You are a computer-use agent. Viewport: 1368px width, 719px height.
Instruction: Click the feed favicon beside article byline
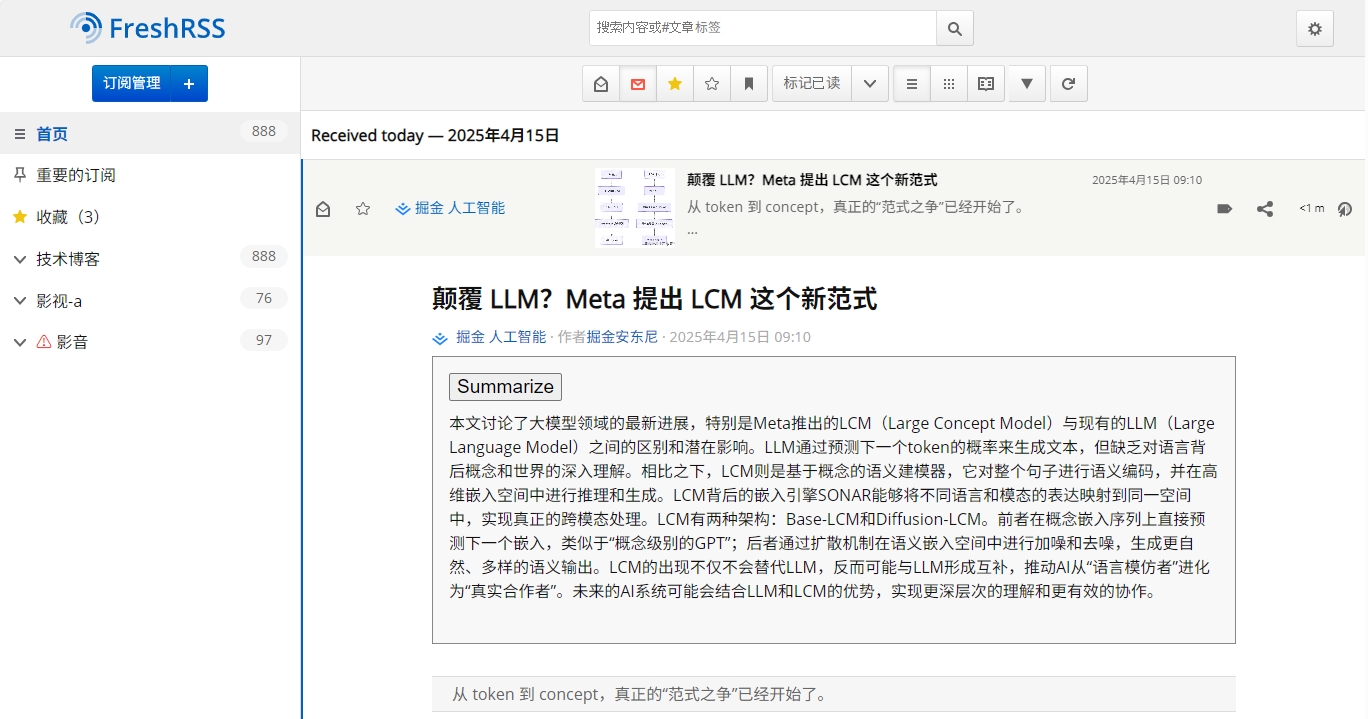pyautogui.click(x=440, y=338)
